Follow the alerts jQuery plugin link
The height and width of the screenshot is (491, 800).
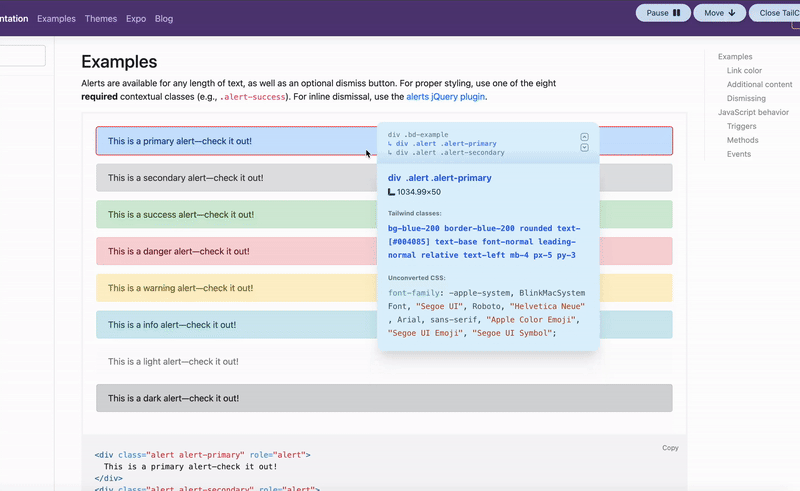445,97
